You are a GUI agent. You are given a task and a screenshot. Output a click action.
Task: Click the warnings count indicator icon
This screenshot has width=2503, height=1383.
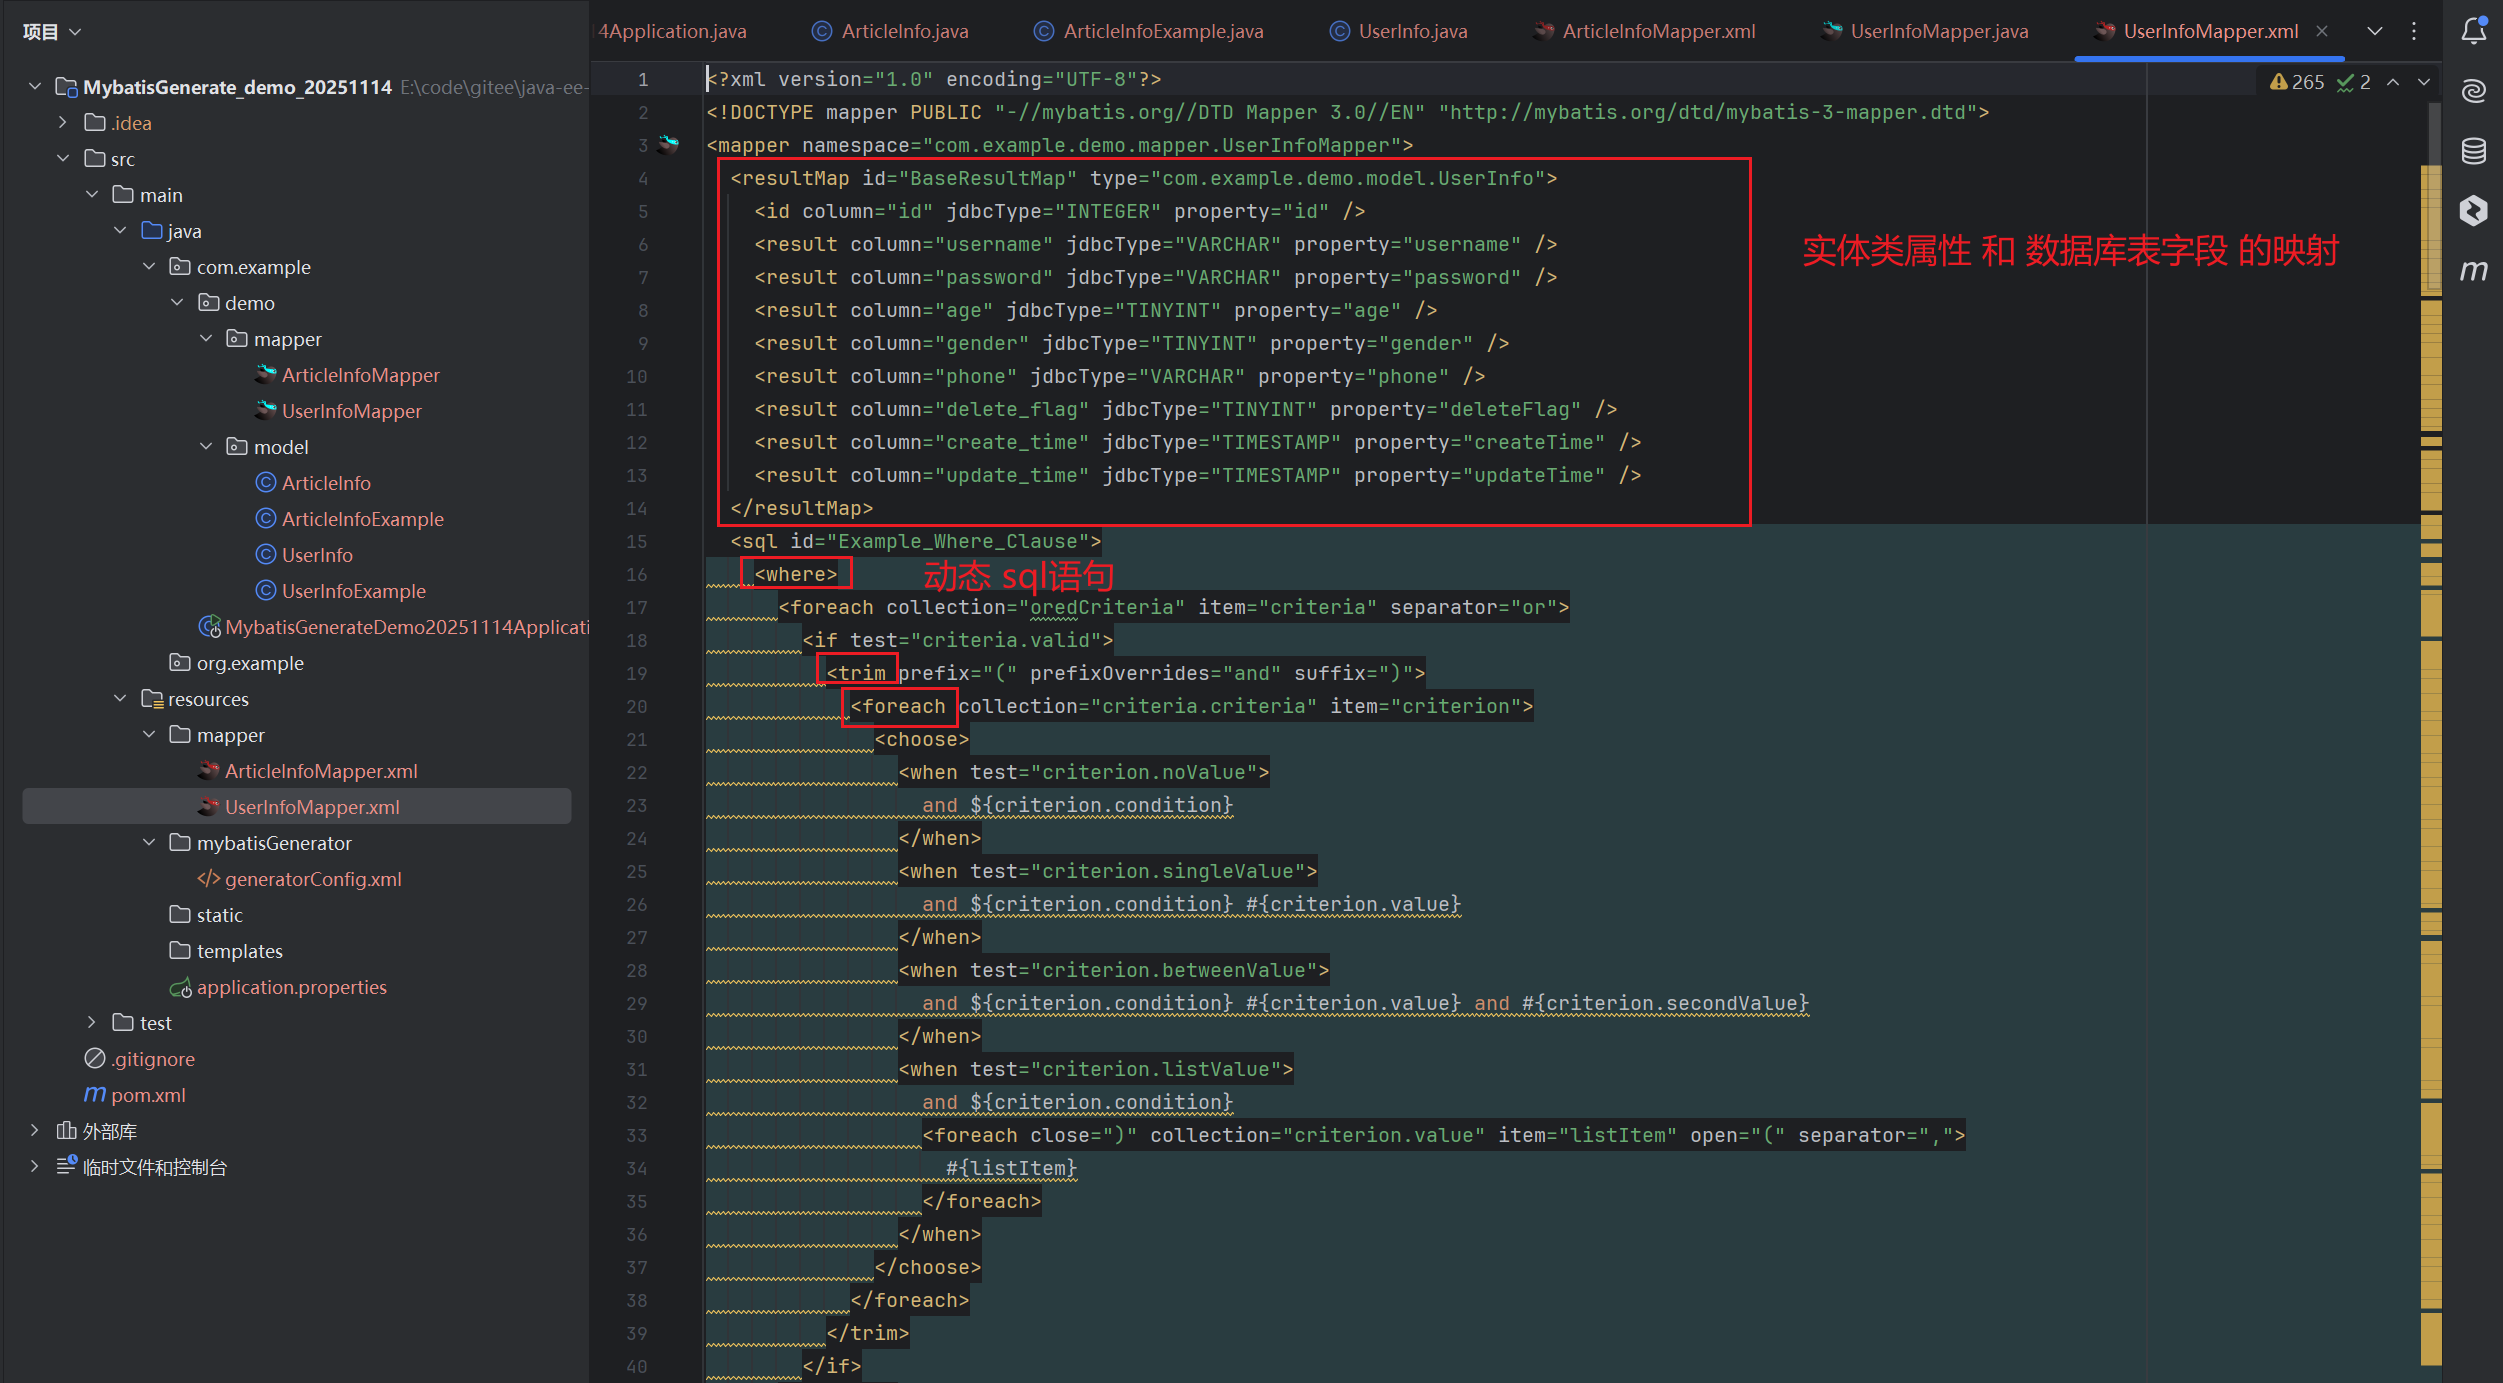tap(2279, 82)
